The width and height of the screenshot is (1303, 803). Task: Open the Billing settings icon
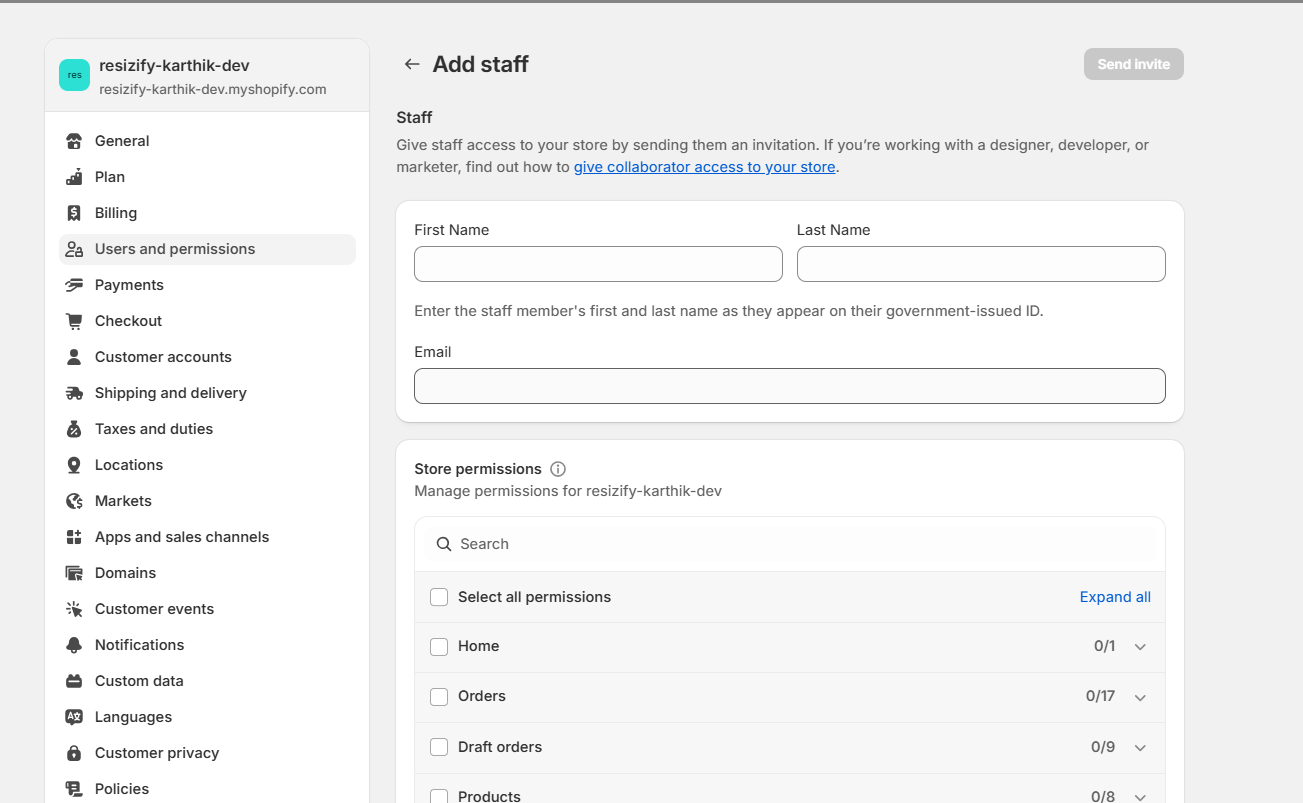pyautogui.click(x=74, y=212)
